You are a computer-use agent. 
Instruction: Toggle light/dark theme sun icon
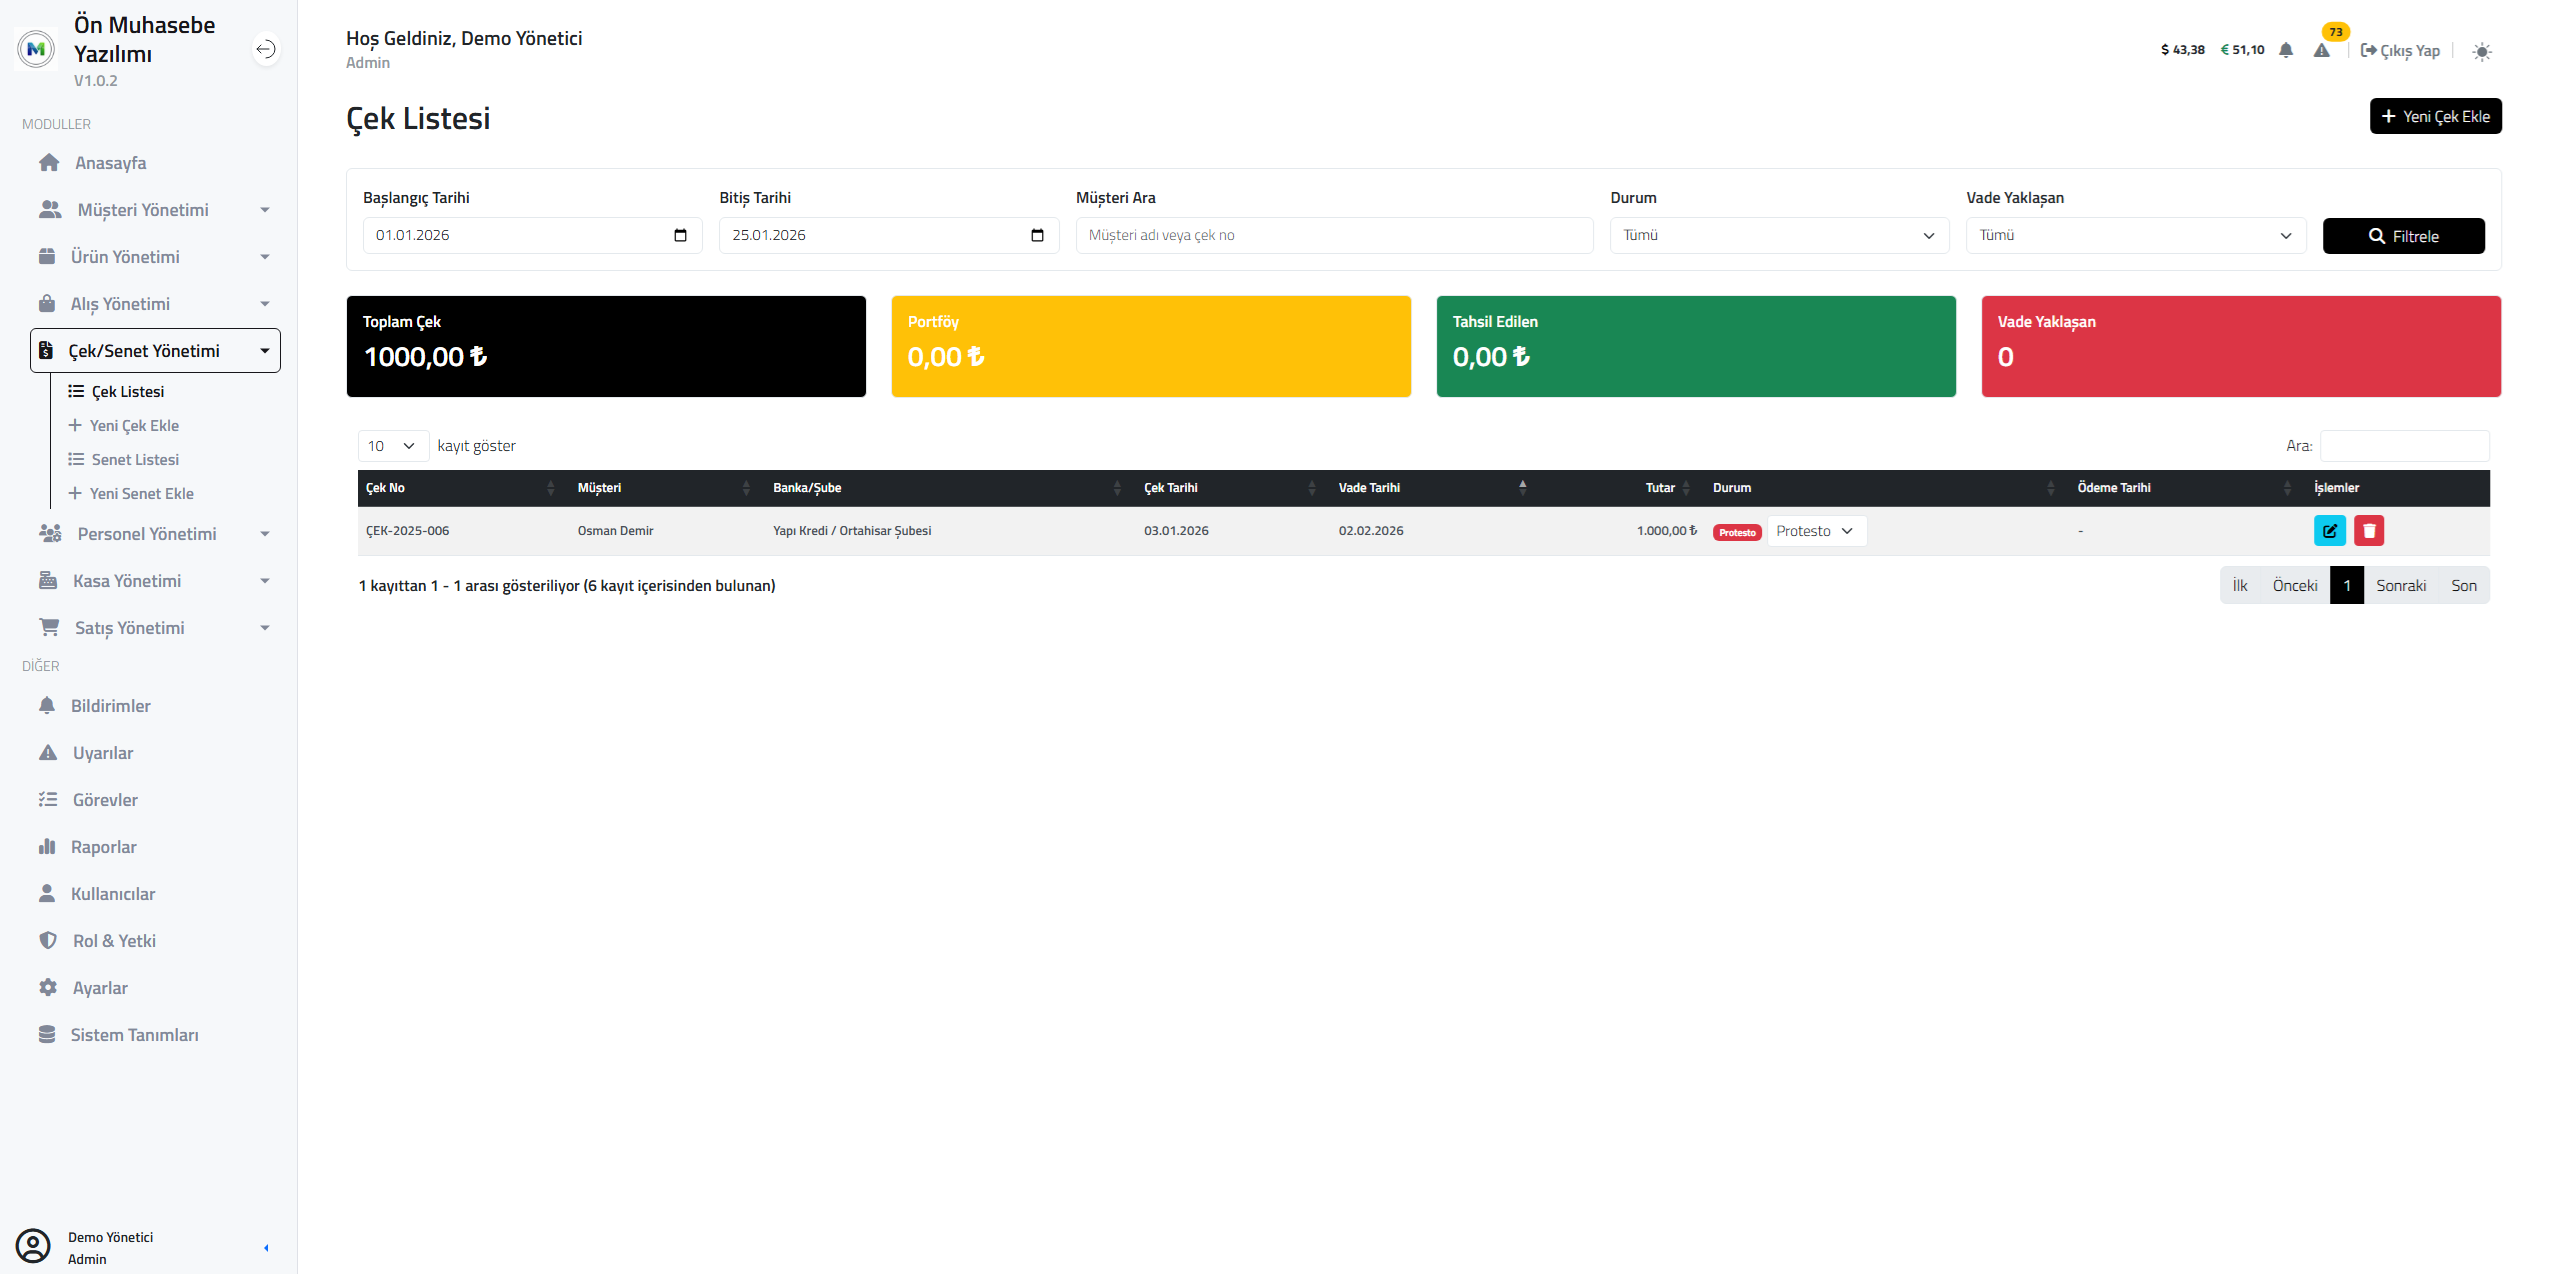(2481, 52)
